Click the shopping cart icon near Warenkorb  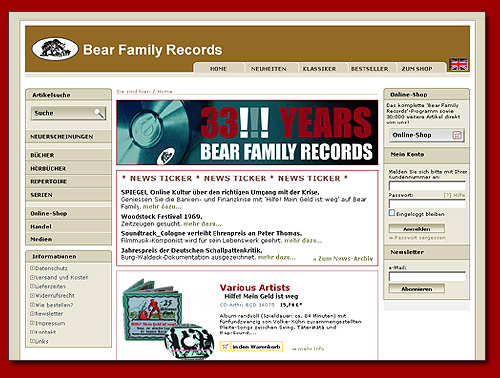coord(225,347)
